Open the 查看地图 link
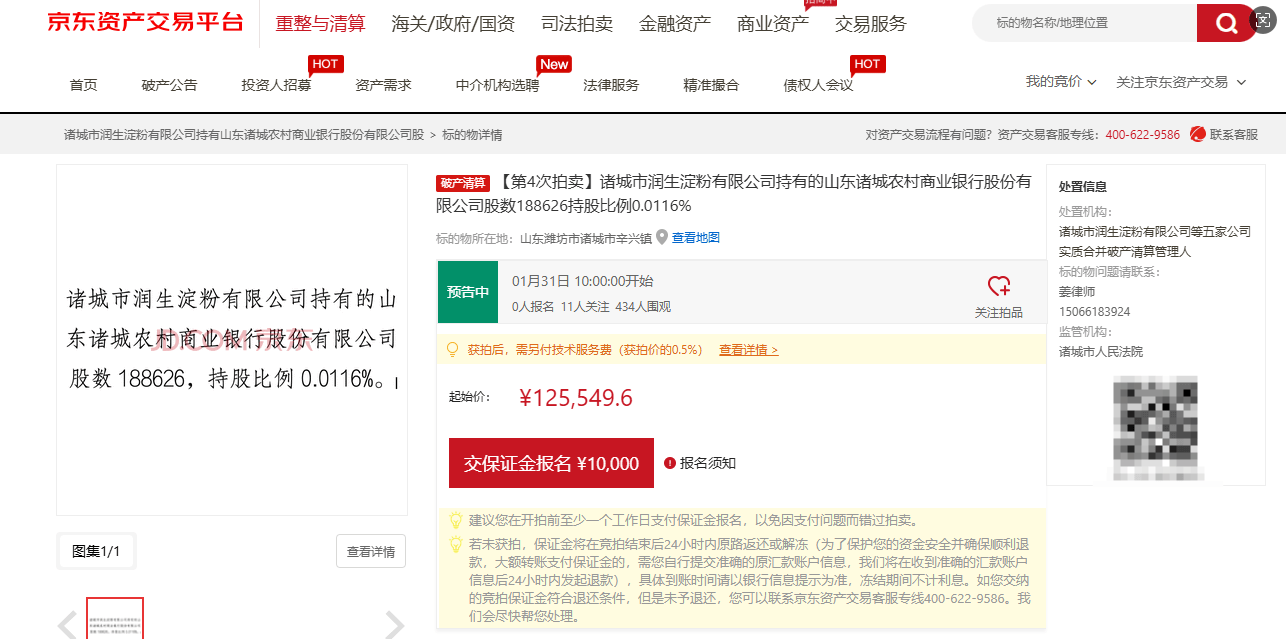 click(x=695, y=238)
